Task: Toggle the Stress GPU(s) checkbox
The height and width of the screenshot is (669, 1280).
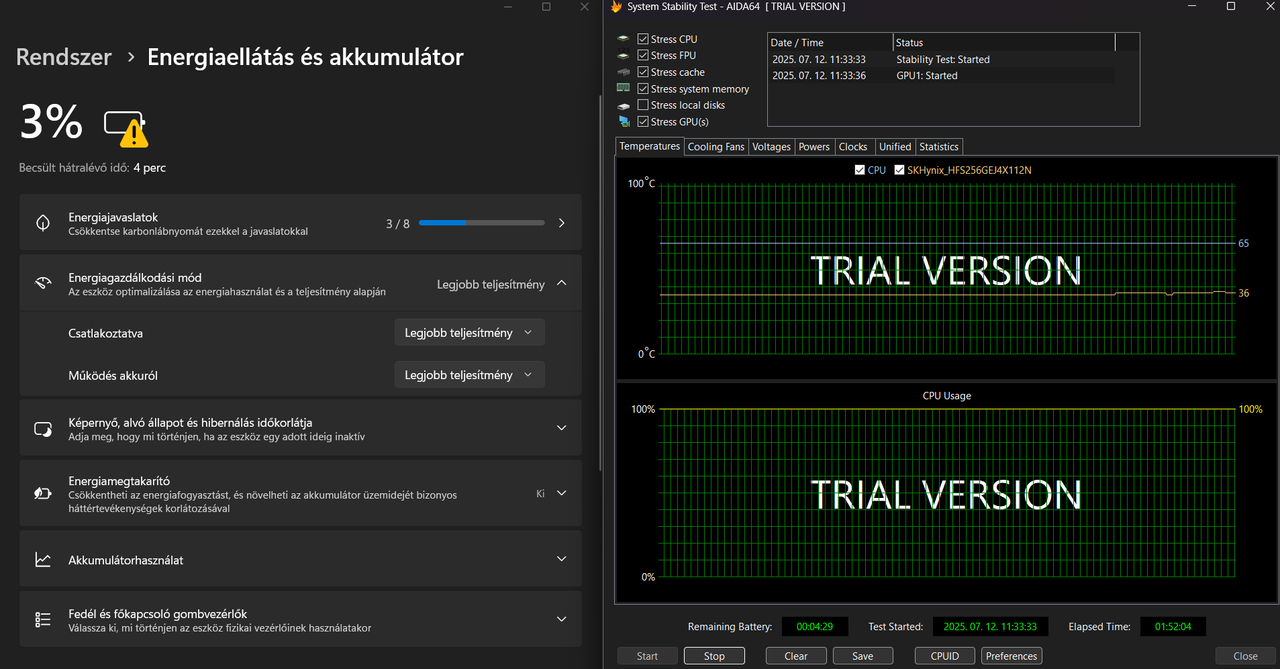Action: [x=643, y=121]
